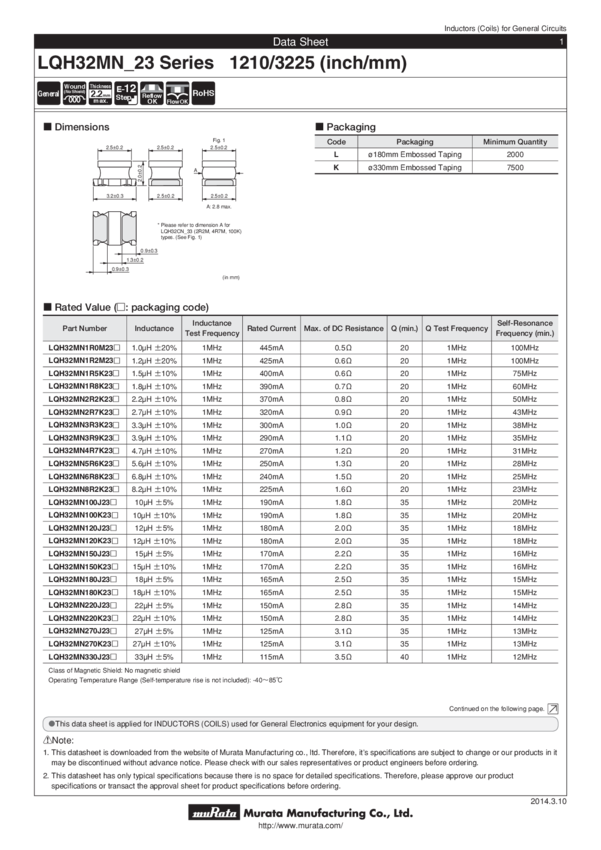
Task: Click the bottom-view dimension drawing with 1.3±0.2
Action: (x=121, y=242)
